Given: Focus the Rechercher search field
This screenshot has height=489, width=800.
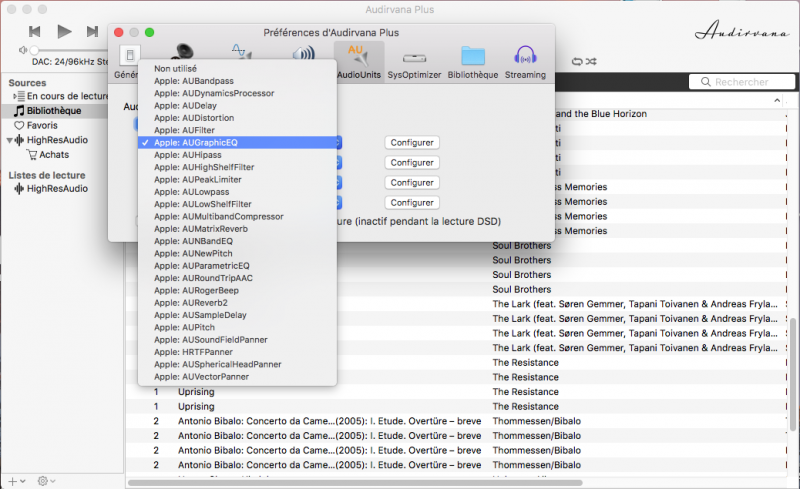Looking at the screenshot, I should [741, 82].
